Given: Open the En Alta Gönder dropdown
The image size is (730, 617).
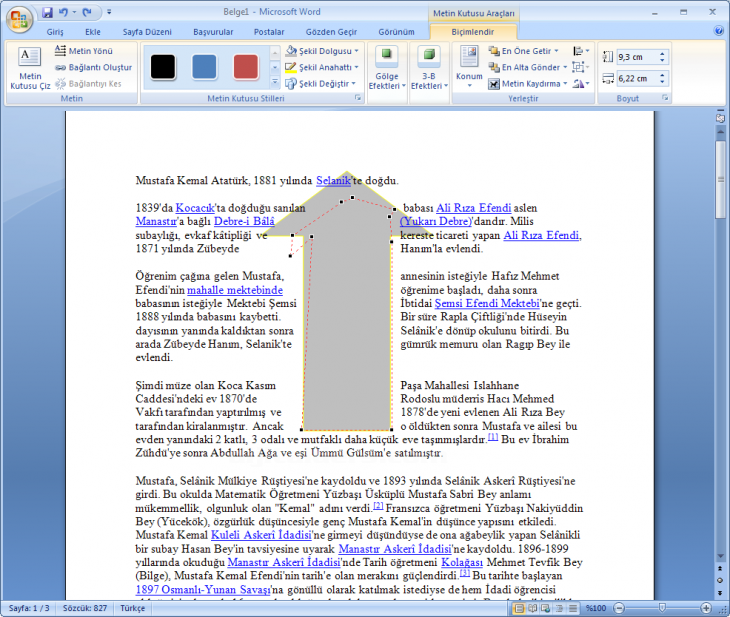Looking at the screenshot, I should (x=527, y=67).
